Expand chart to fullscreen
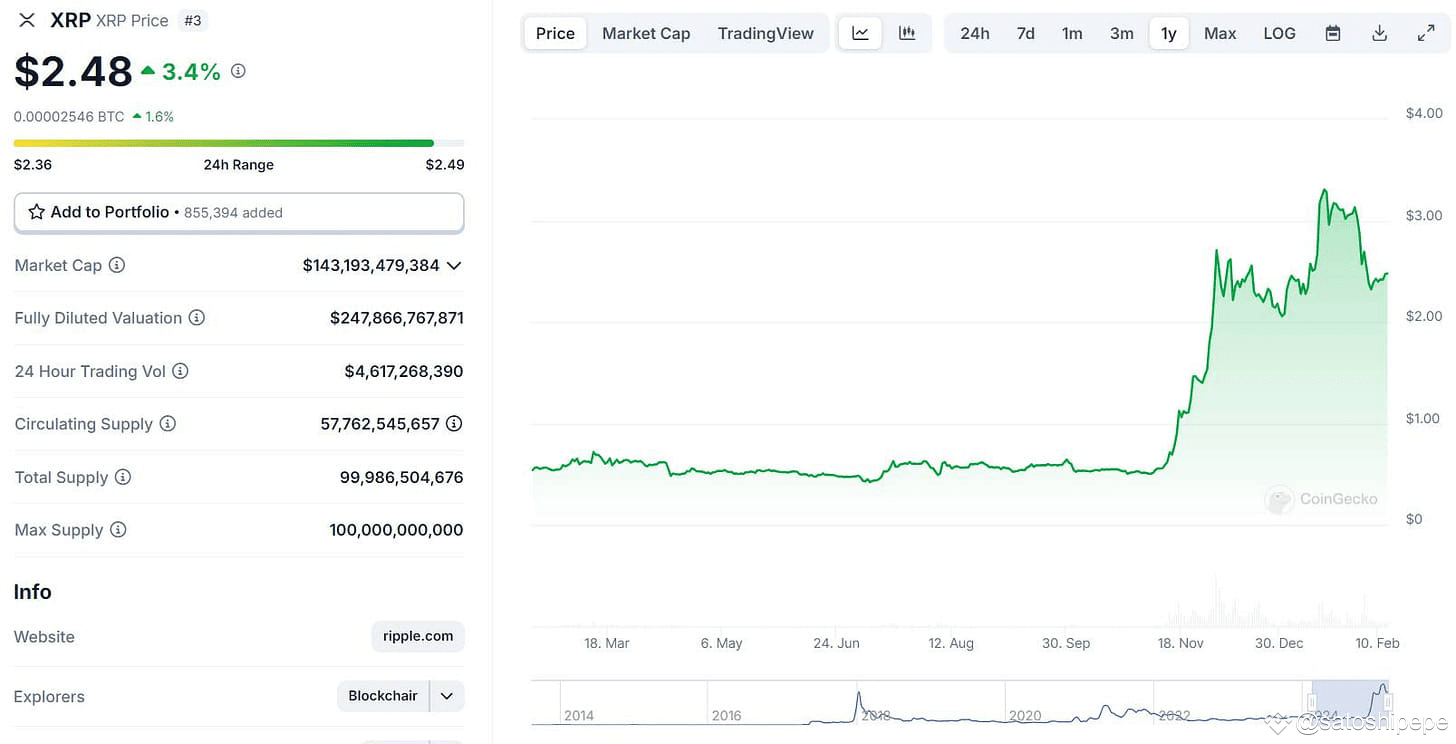 tap(1426, 33)
